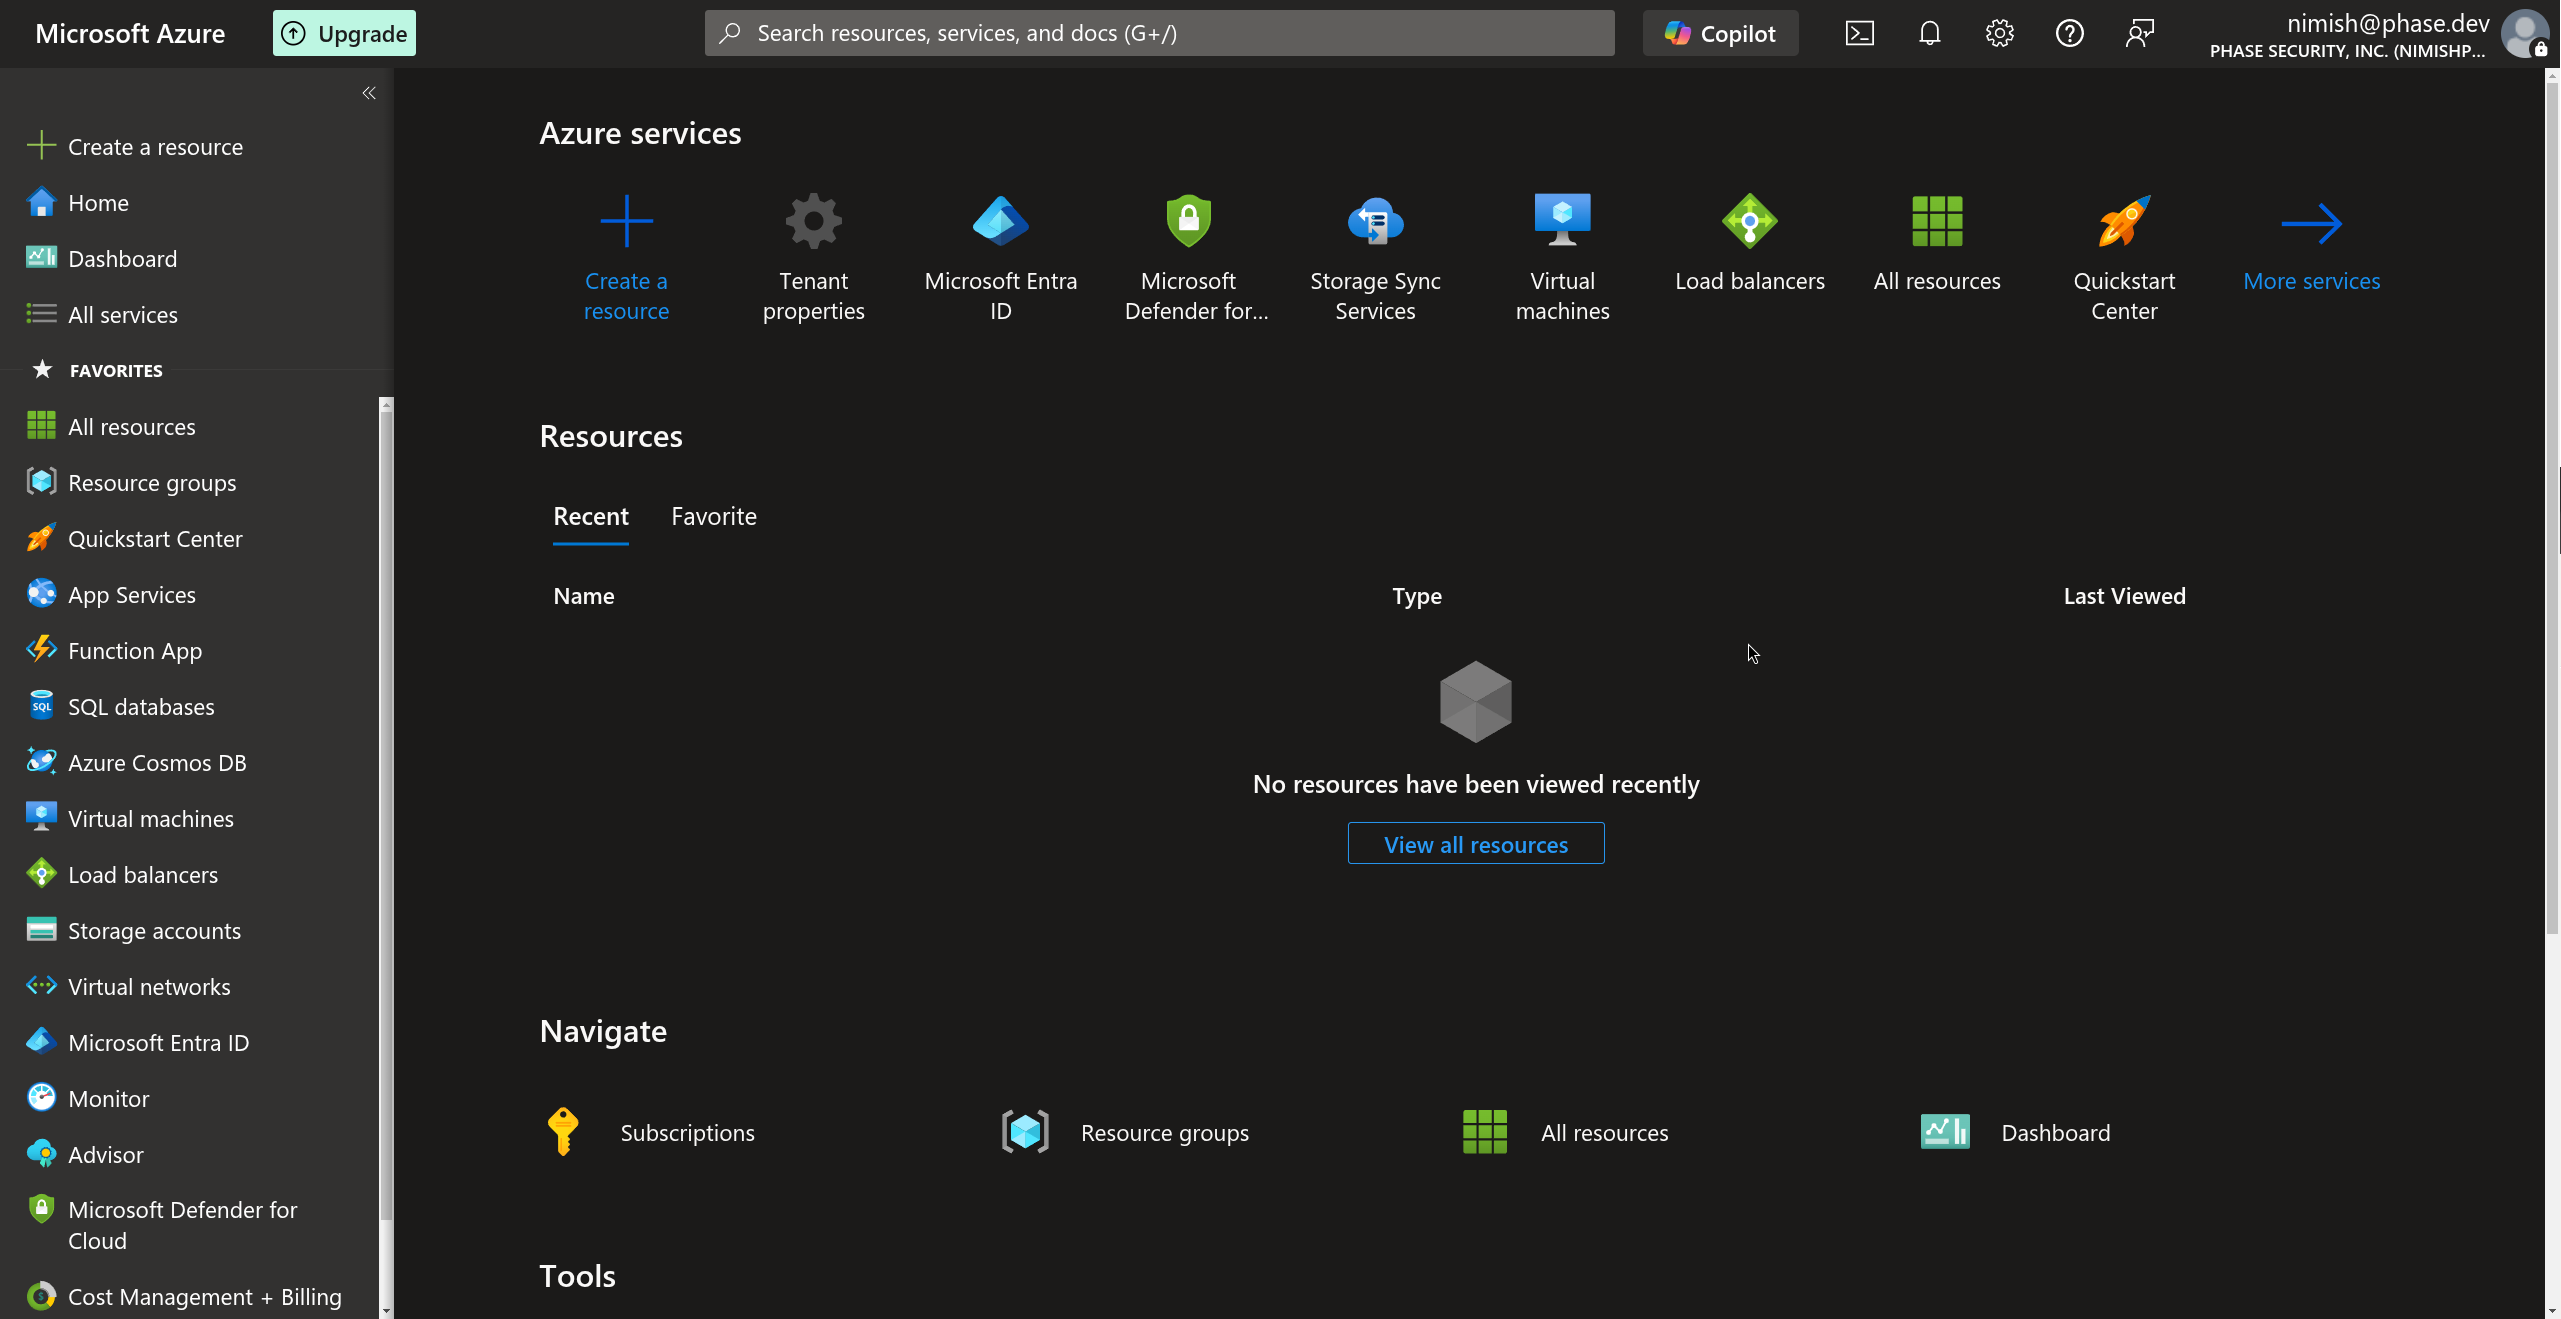The height and width of the screenshot is (1319, 2561).
Task: Open Resource groups in the sidebar
Action: pos(190,483)
